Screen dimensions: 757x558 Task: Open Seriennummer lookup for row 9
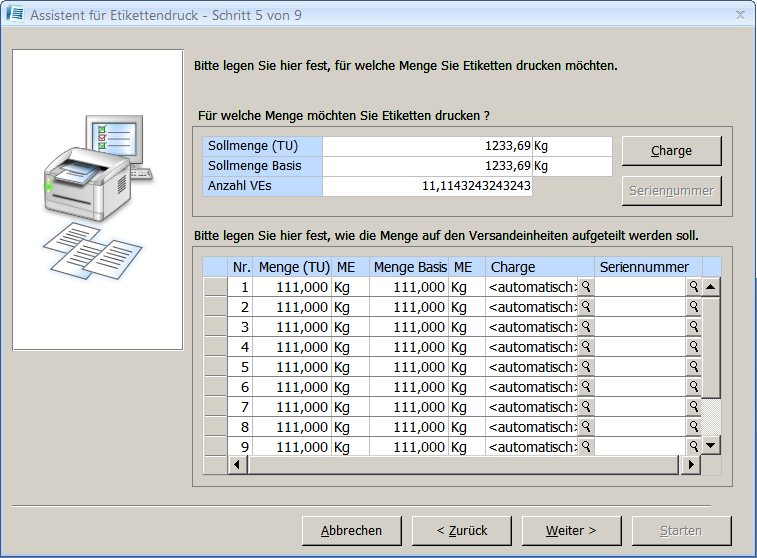693,447
